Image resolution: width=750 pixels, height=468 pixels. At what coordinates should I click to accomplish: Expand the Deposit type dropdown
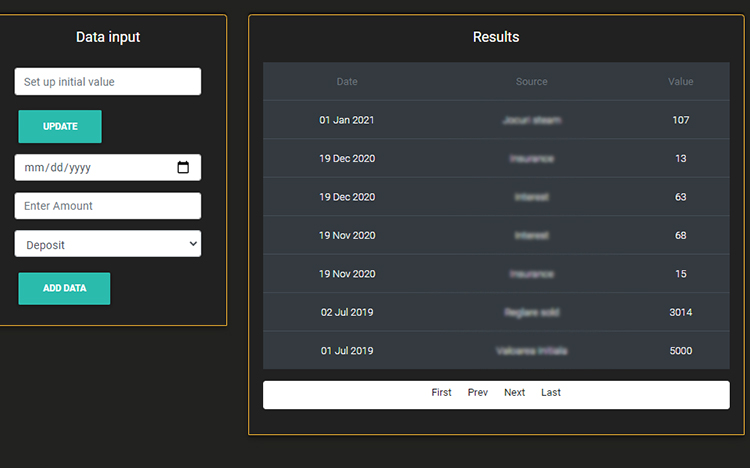point(107,244)
